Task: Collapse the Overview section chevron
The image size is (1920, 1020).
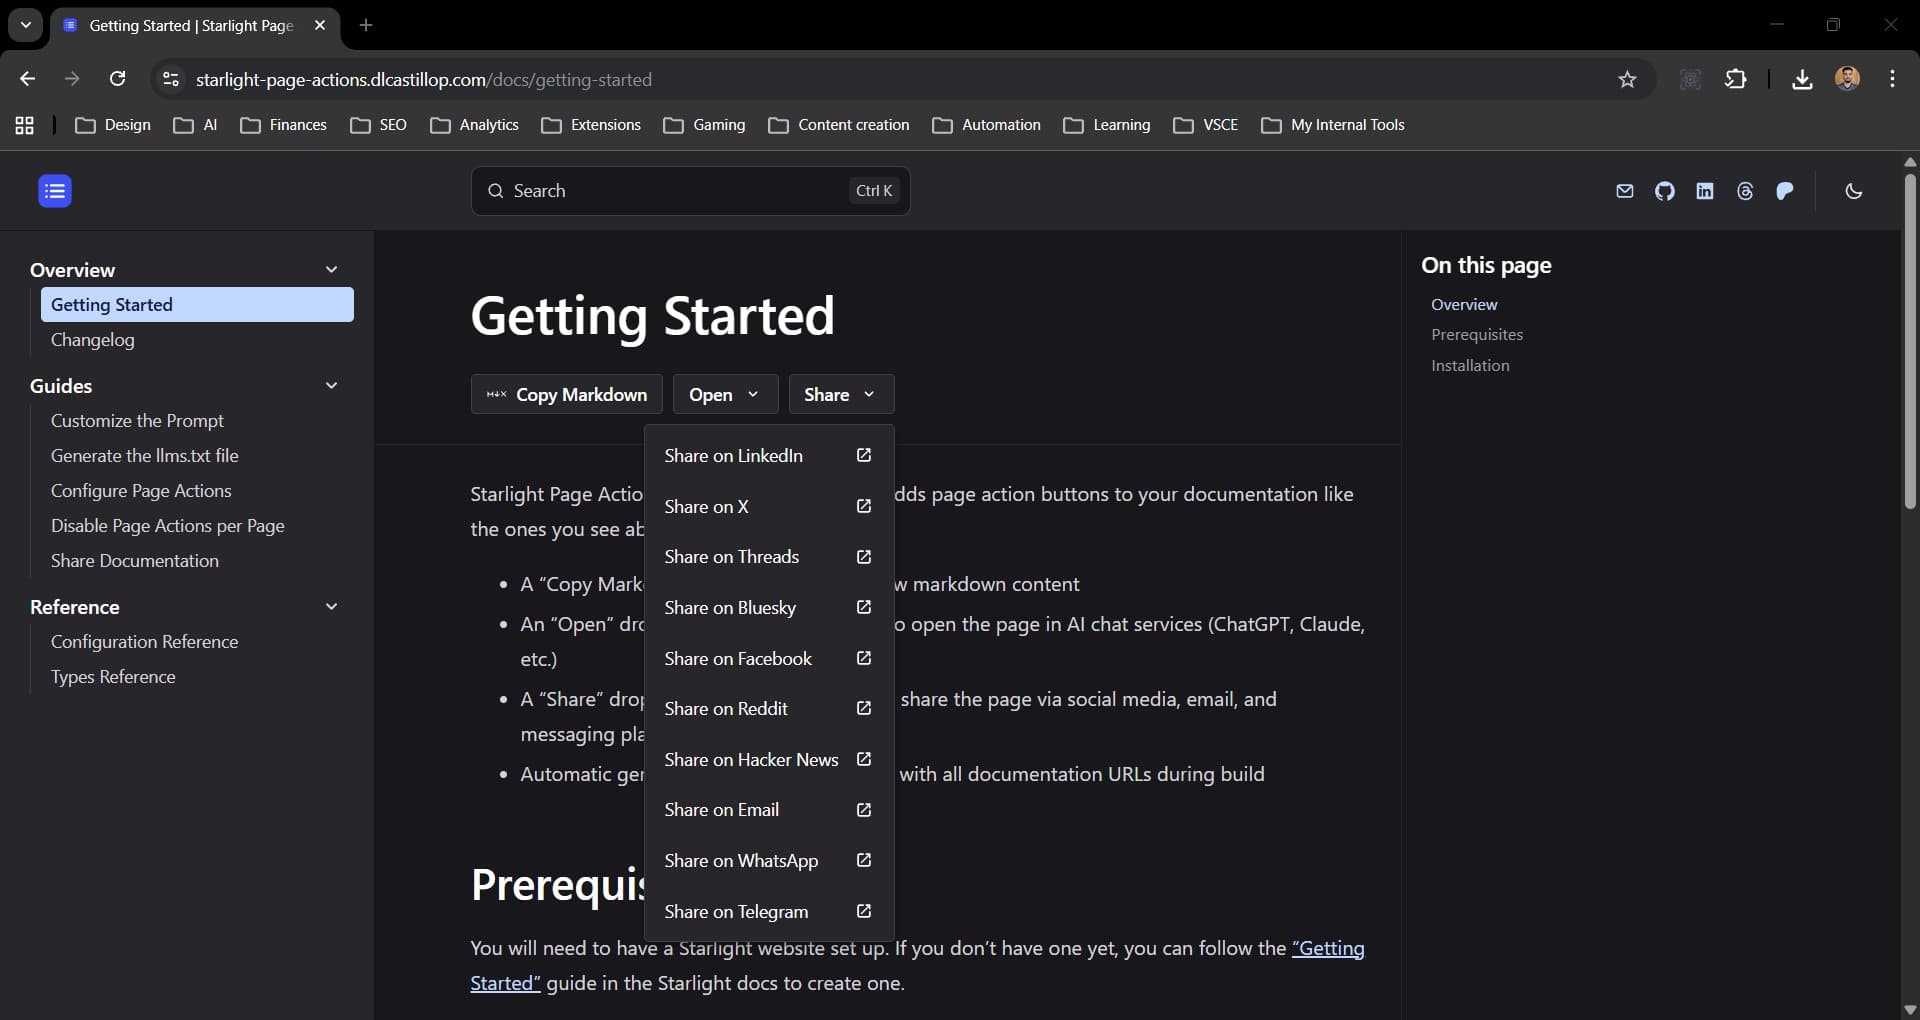Action: [332, 269]
